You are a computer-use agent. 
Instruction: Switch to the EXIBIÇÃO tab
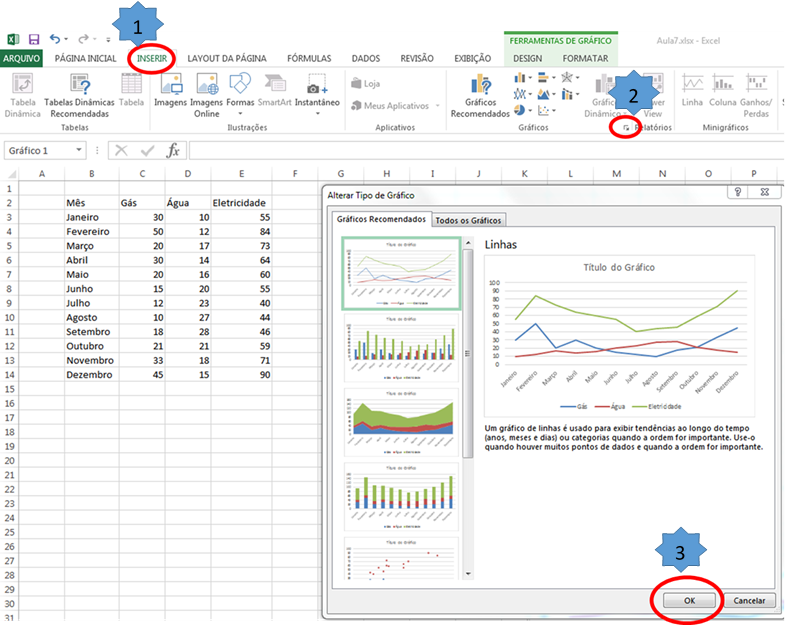473,58
